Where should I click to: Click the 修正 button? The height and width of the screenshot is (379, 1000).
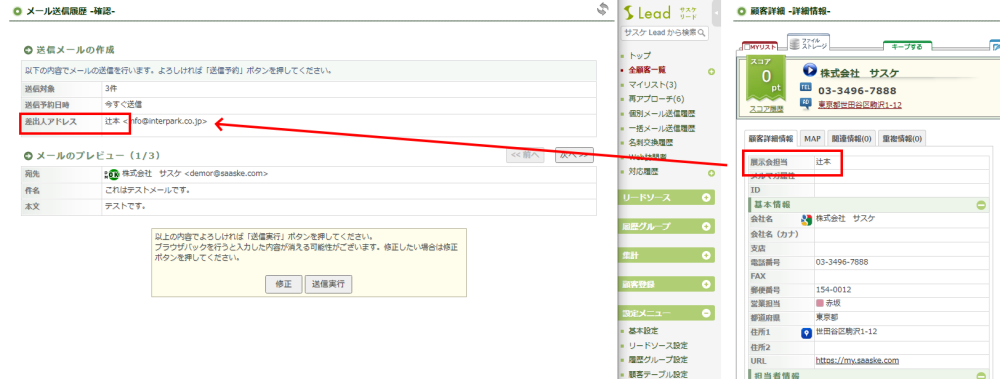(x=284, y=285)
